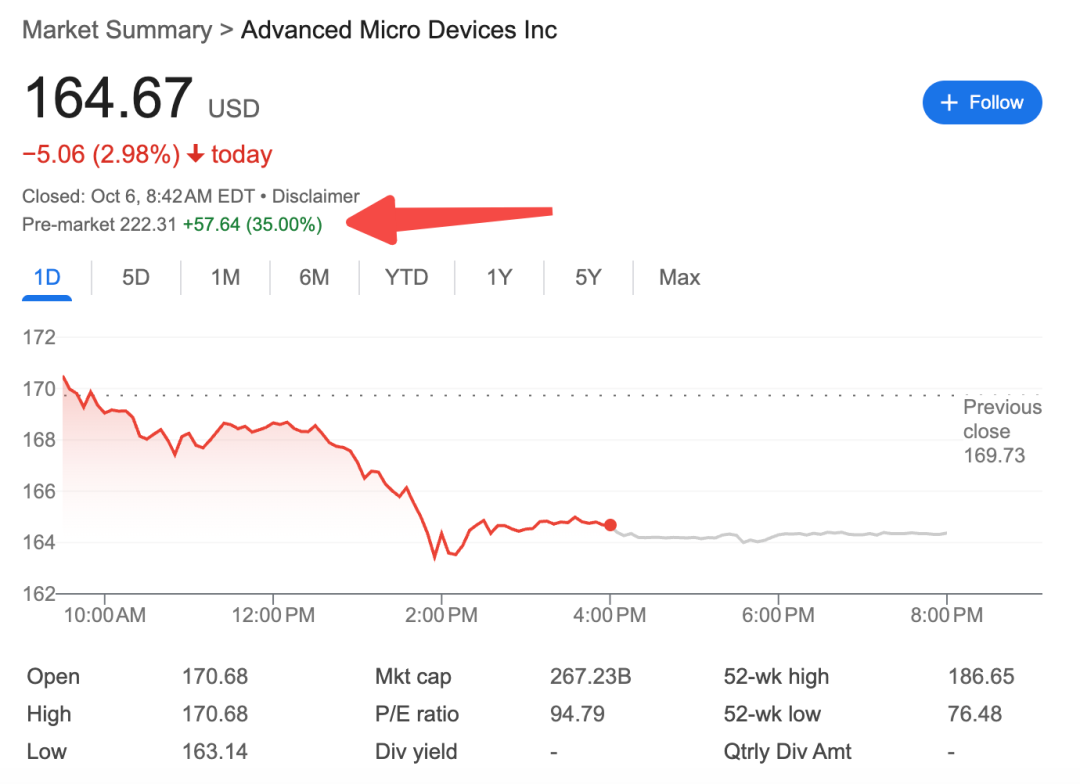Show the Max chart range

tap(679, 277)
